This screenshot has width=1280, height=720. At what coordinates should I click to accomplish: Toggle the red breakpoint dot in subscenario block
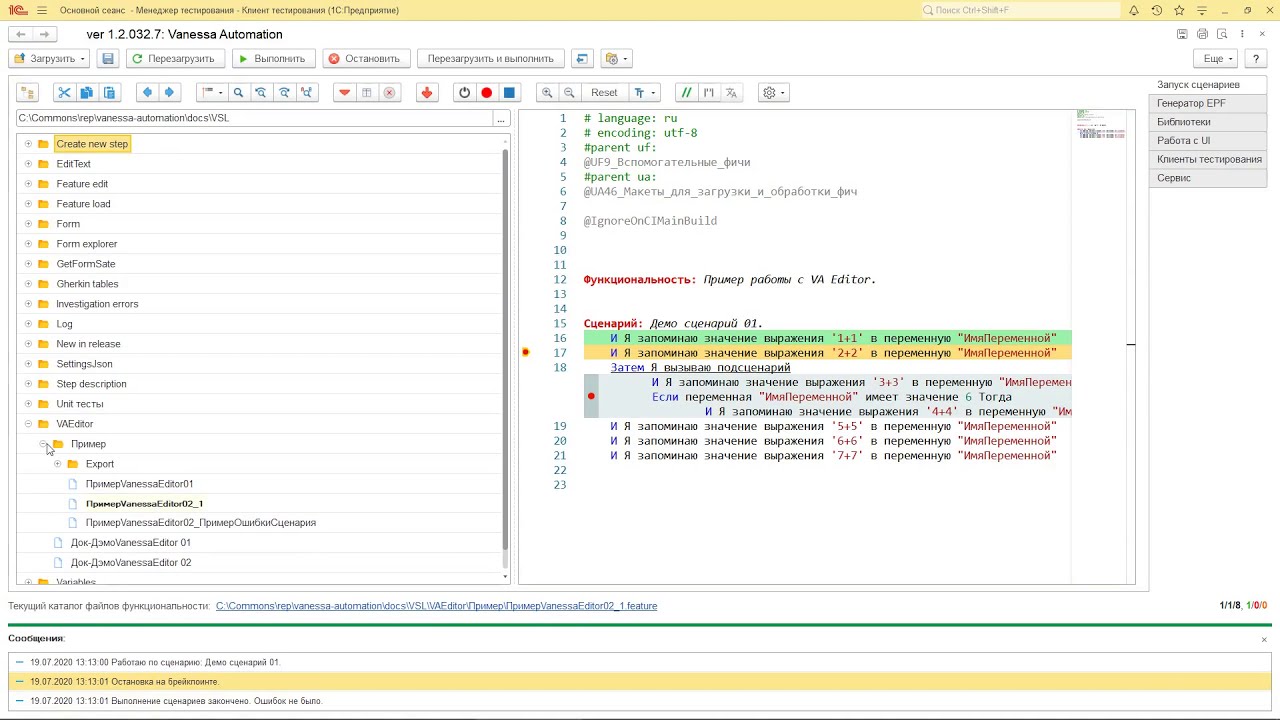pyautogui.click(x=591, y=397)
